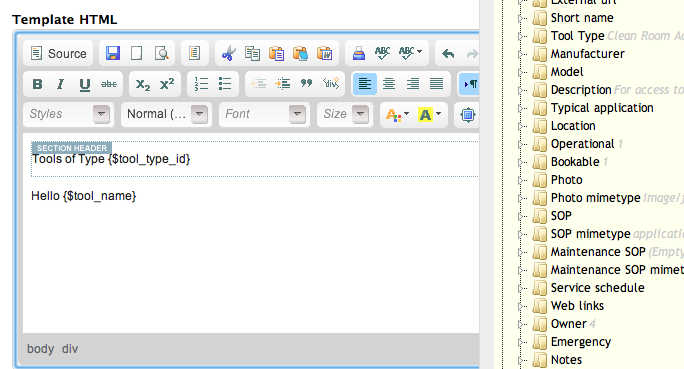Click the SOP folder icon
The width and height of the screenshot is (684, 369).
540,216
